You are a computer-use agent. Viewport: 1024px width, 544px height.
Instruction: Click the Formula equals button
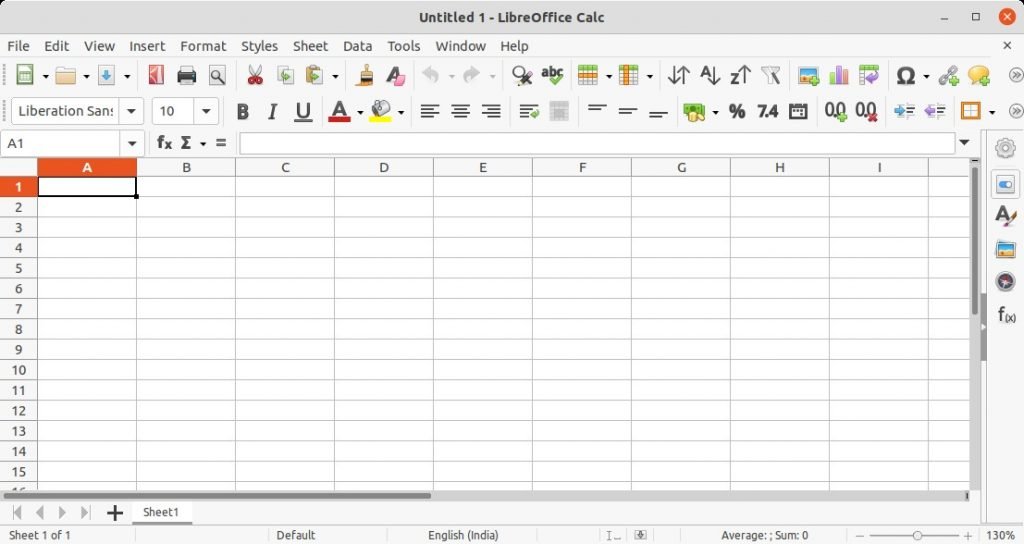click(x=221, y=142)
